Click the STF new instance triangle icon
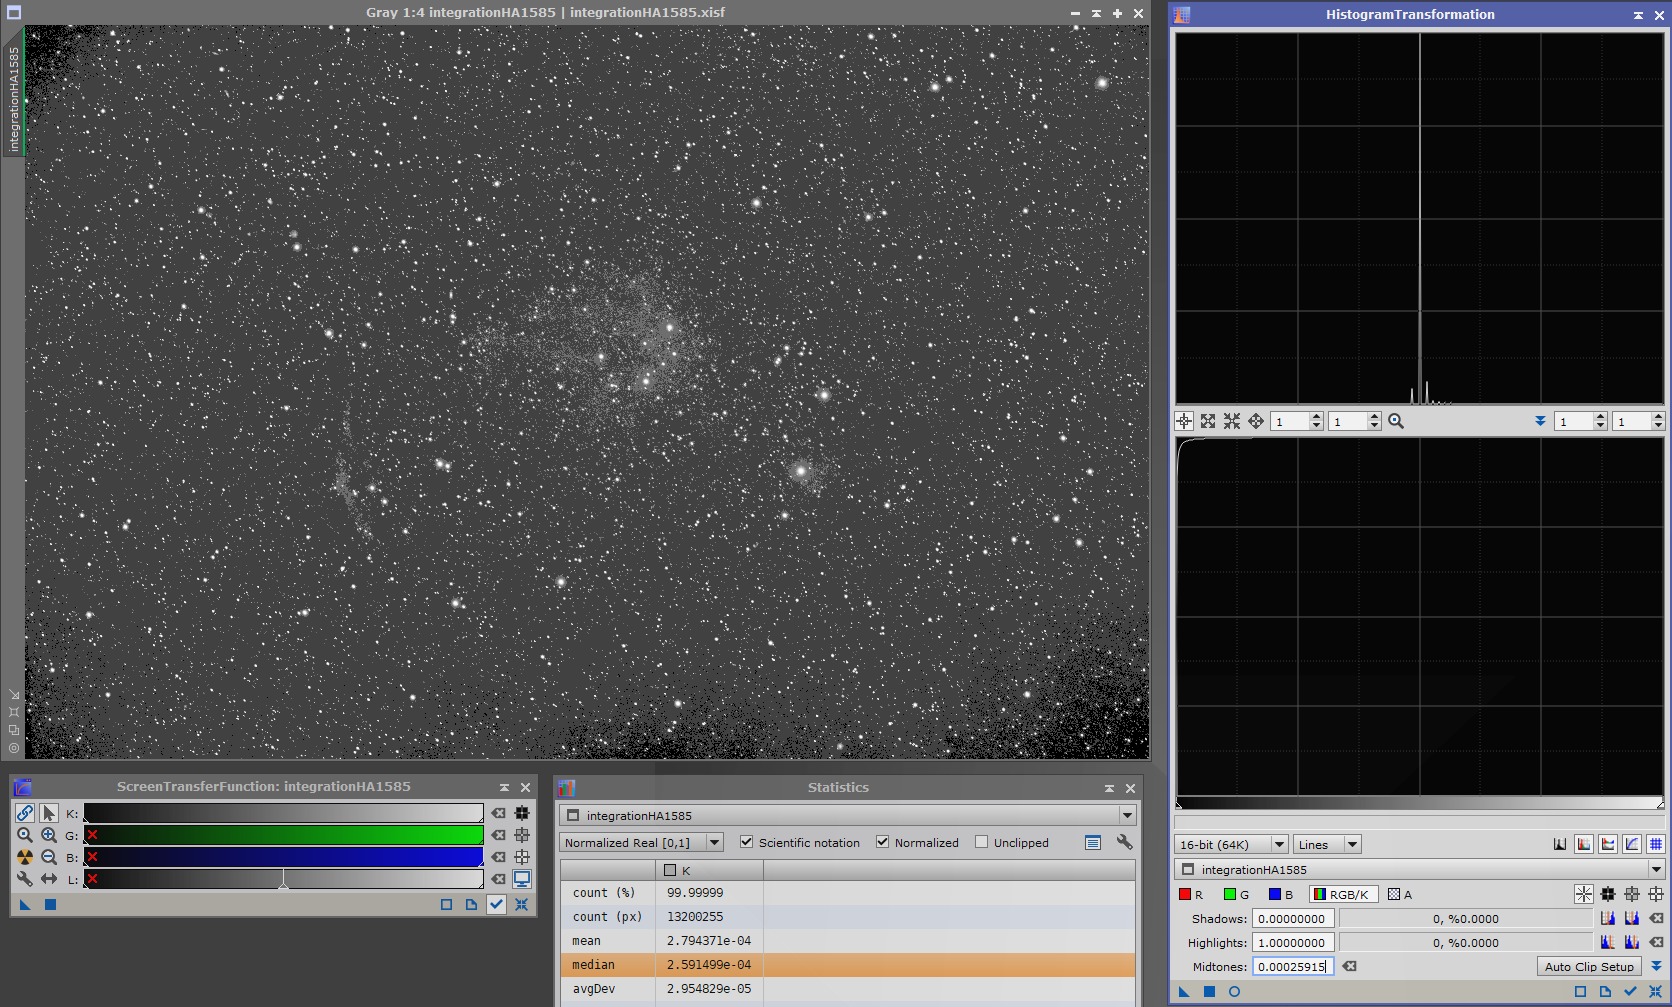The image size is (1672, 1007). coord(25,905)
